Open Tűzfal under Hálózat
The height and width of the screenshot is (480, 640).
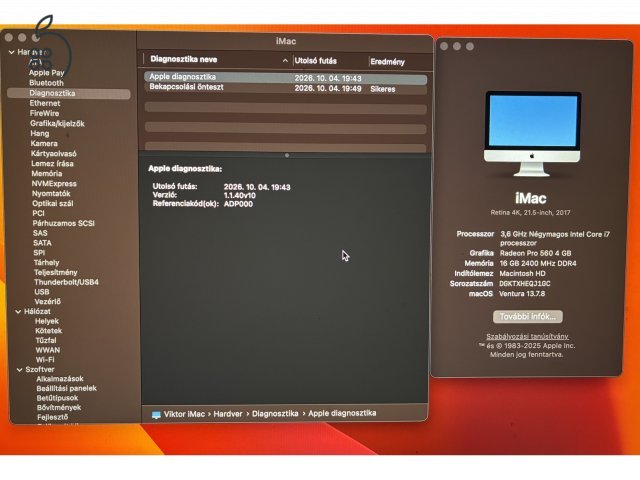point(46,340)
